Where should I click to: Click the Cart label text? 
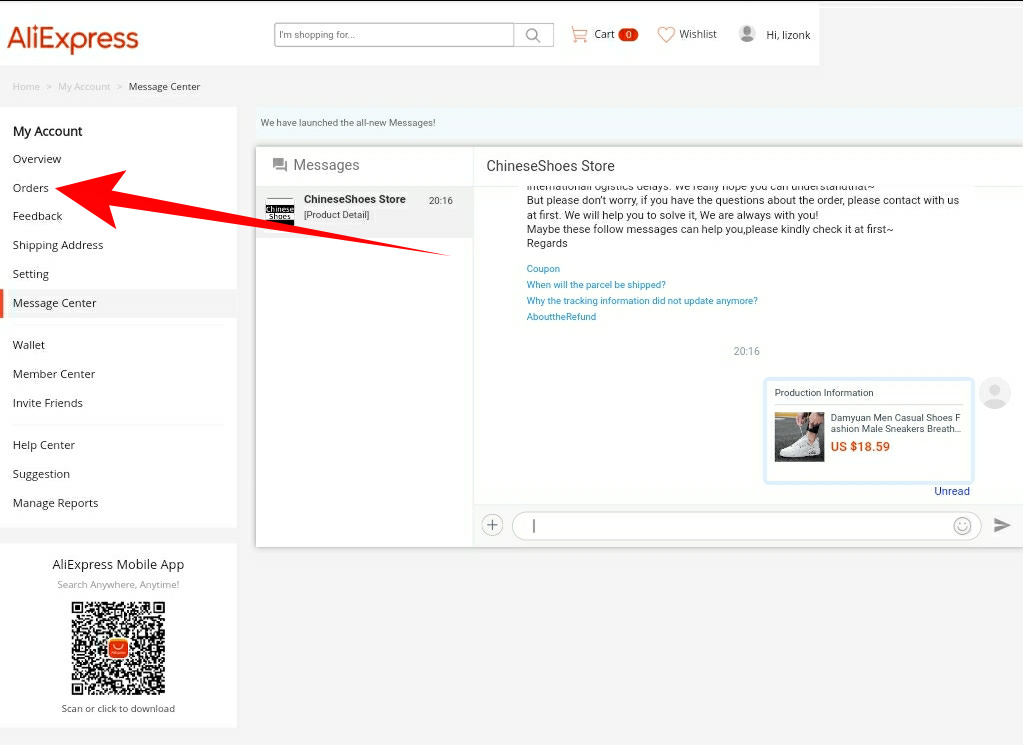click(604, 34)
